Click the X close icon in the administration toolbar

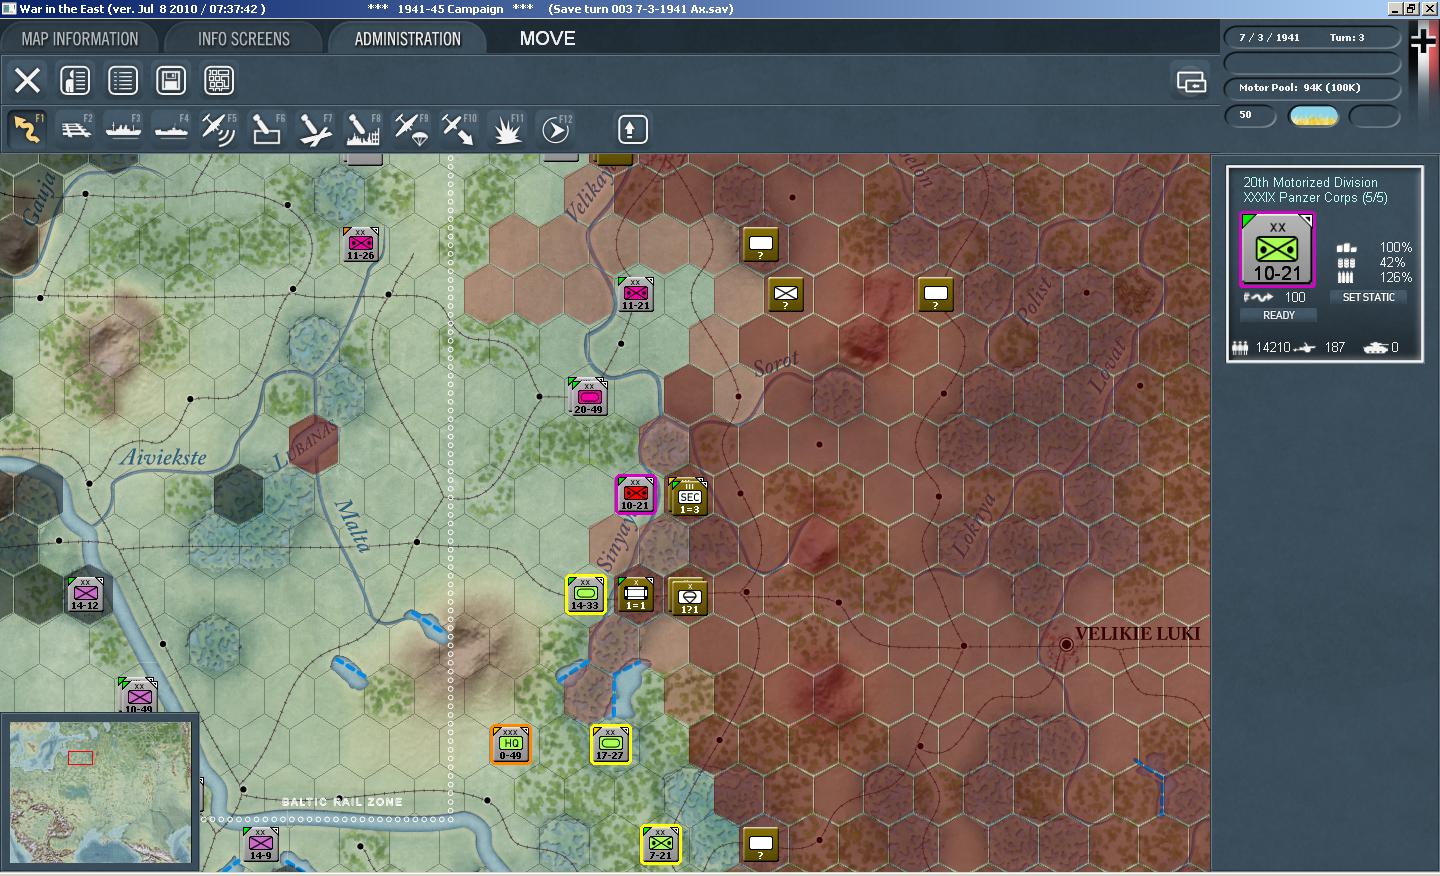point(27,80)
